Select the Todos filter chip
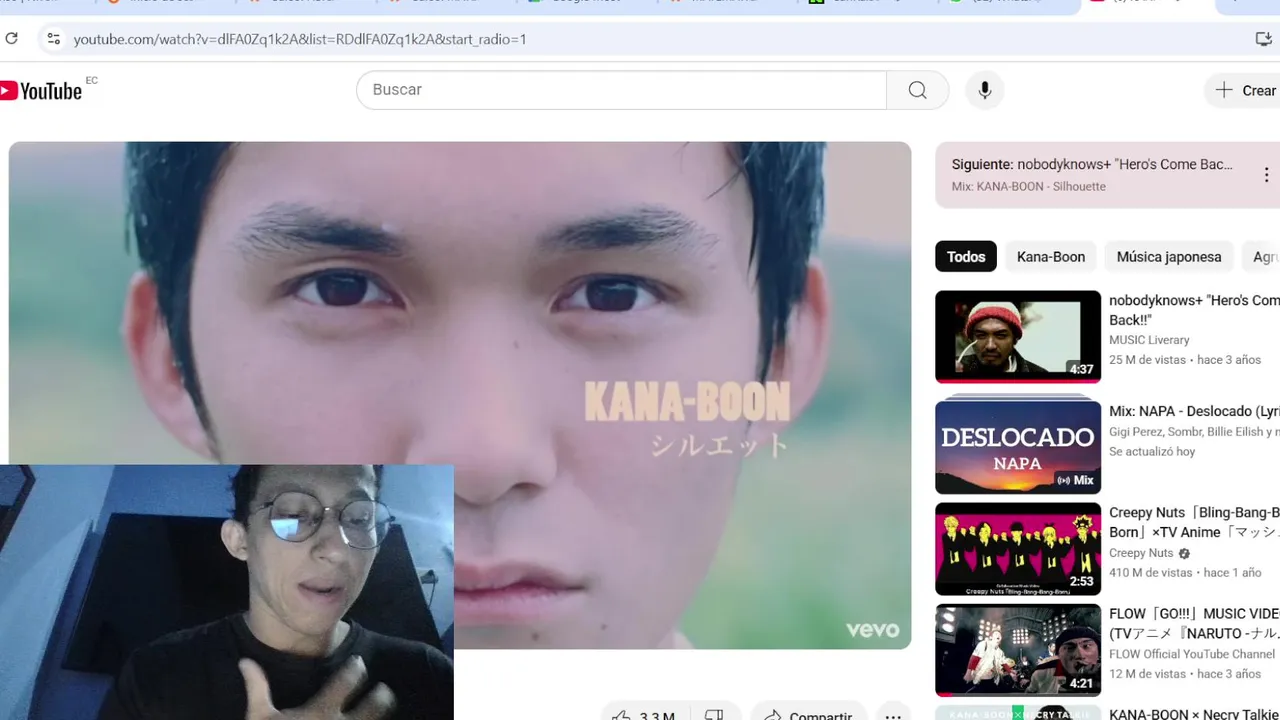 [965, 257]
